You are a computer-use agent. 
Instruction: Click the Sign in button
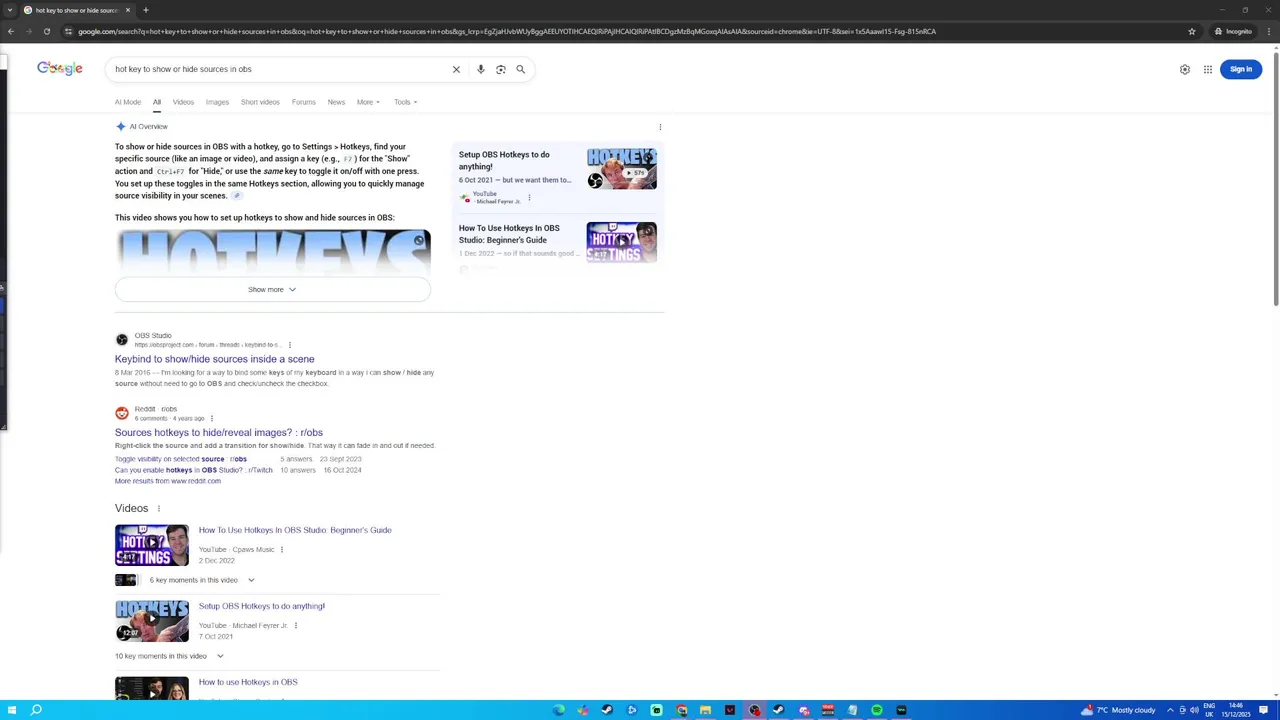click(1241, 69)
